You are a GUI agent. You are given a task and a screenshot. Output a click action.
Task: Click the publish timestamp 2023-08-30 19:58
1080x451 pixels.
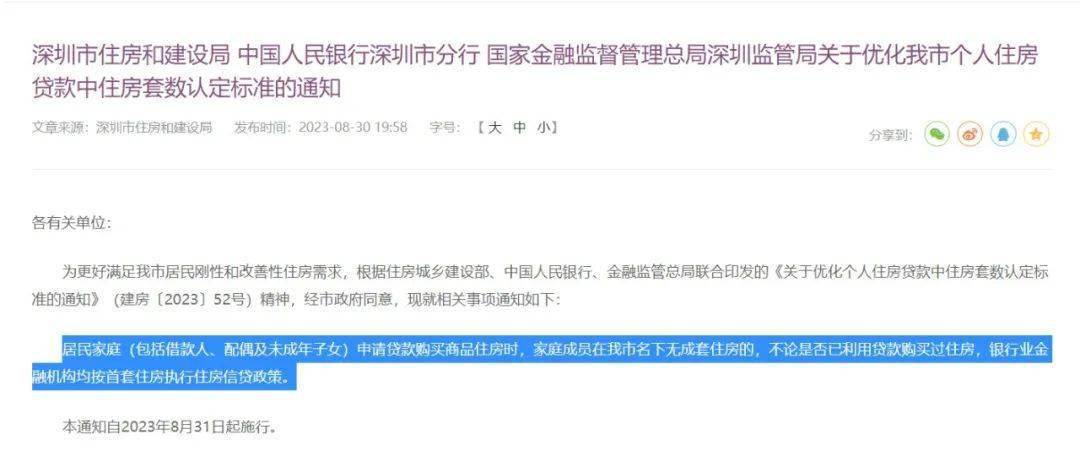coord(353,127)
